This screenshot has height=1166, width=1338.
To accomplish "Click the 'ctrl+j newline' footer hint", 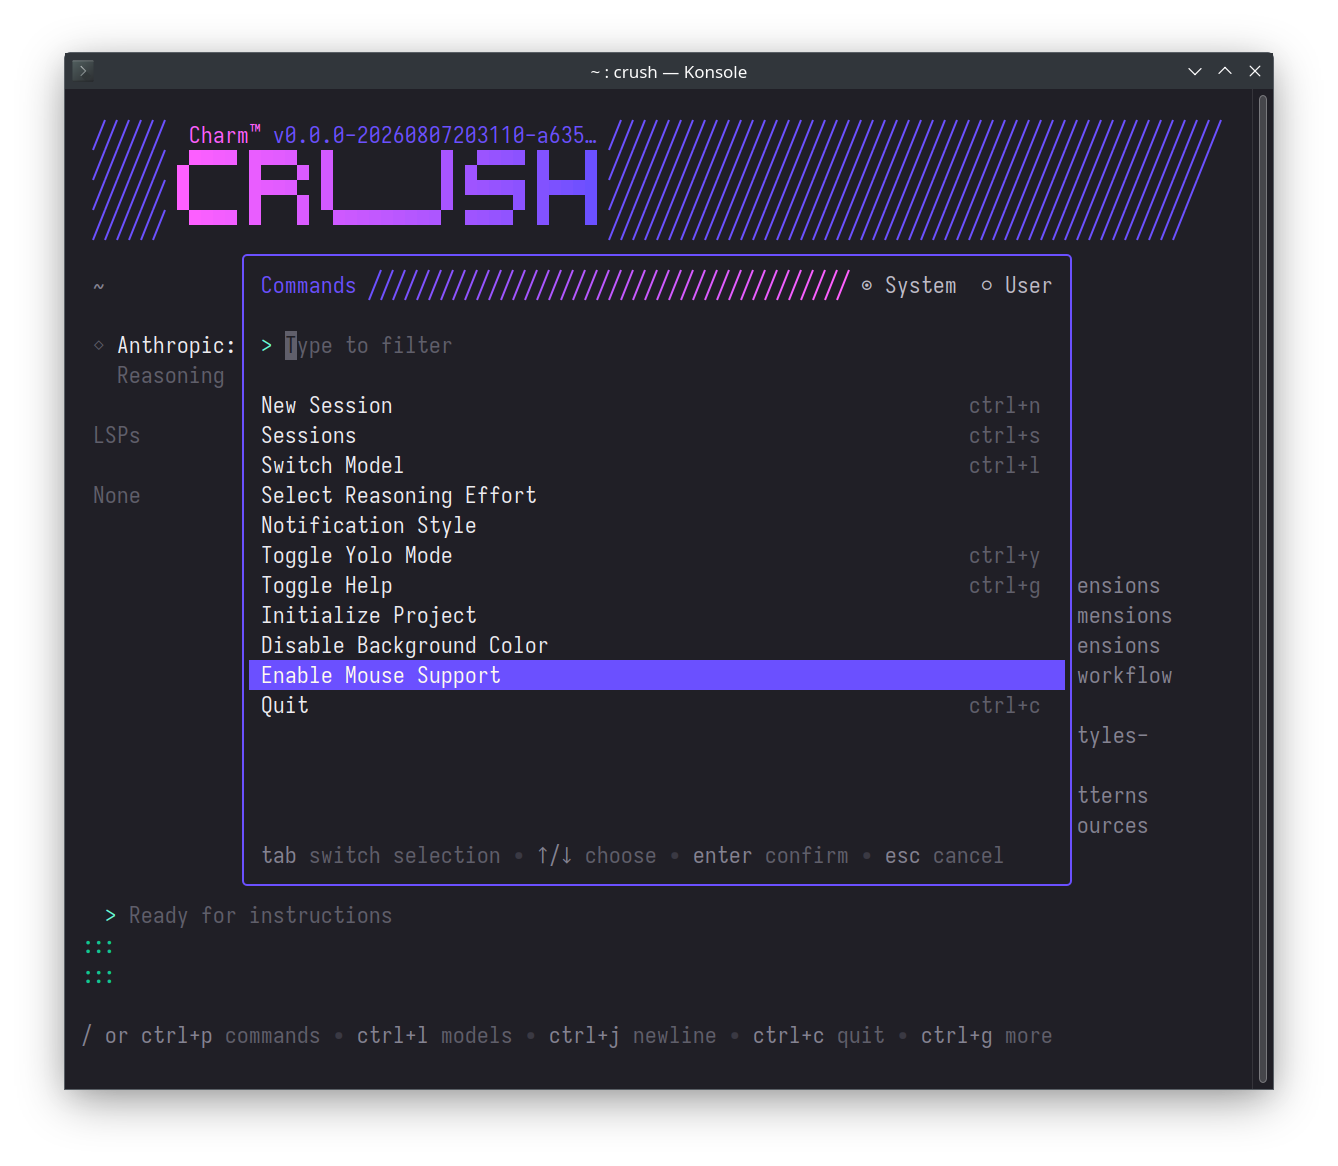I will point(632,1036).
